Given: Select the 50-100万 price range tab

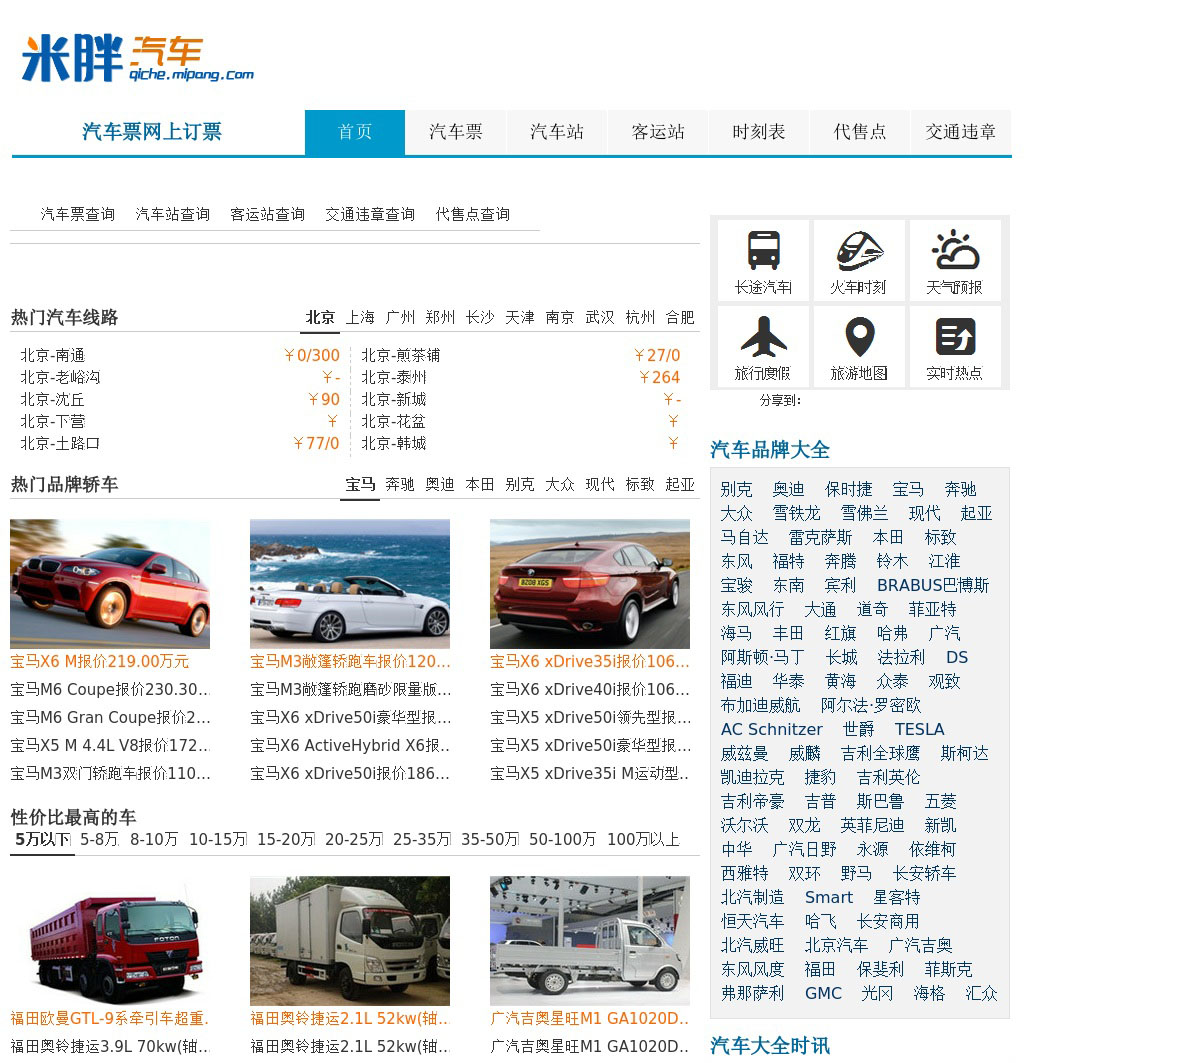Looking at the screenshot, I should coord(562,839).
